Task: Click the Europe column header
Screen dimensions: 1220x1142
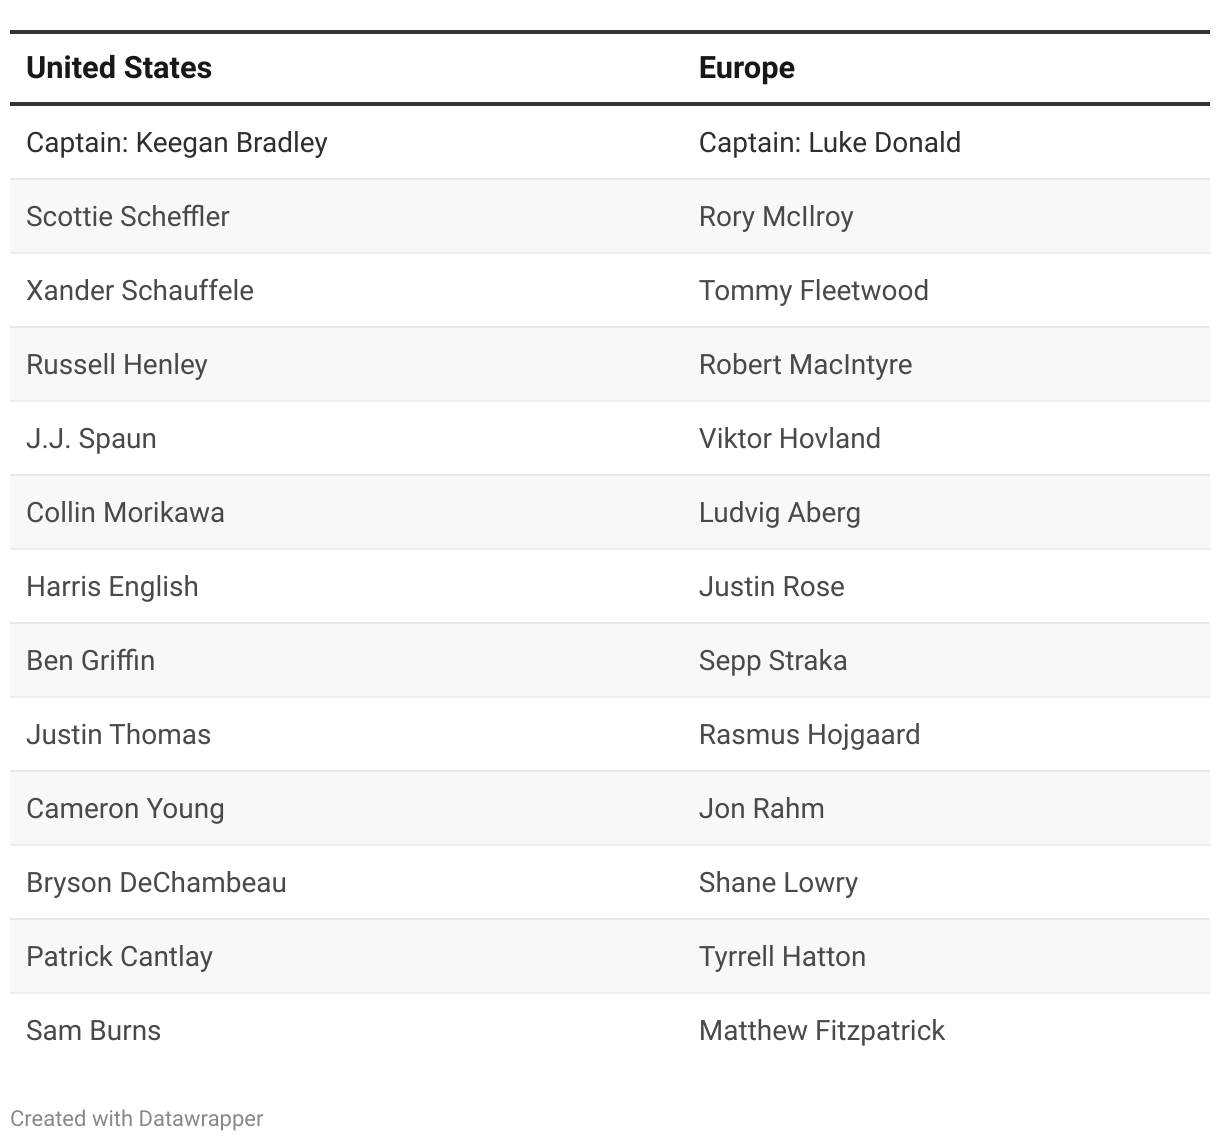Action: [747, 68]
